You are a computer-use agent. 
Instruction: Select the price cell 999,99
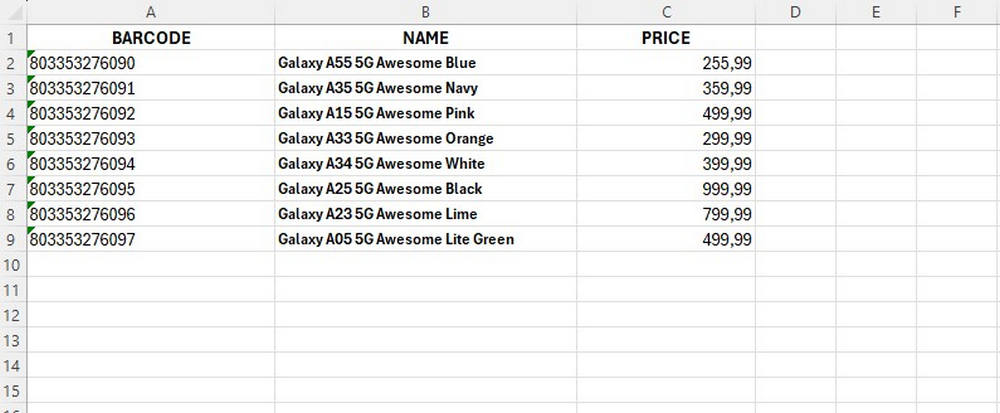coord(665,188)
